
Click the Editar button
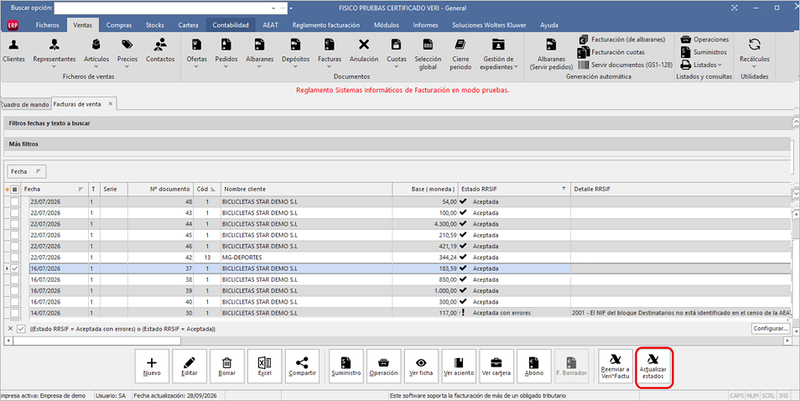(189, 366)
